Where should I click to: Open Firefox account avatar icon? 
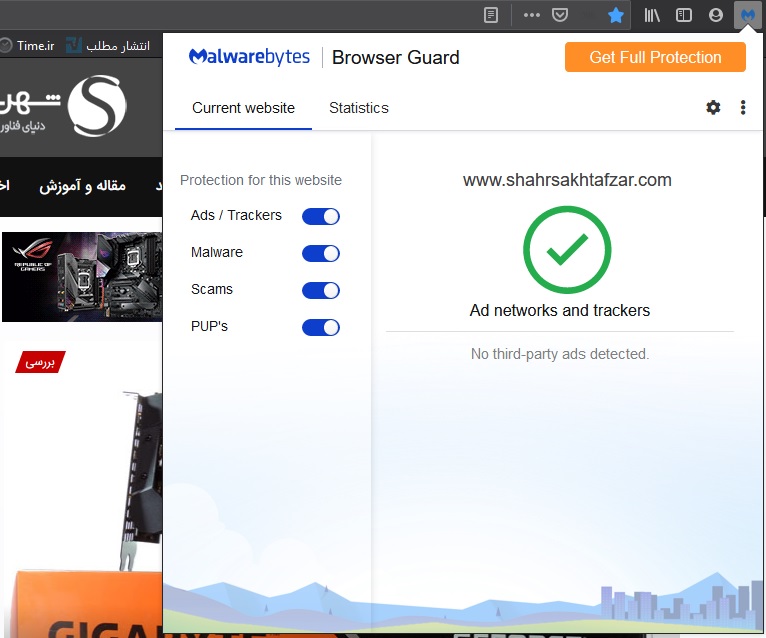716,15
